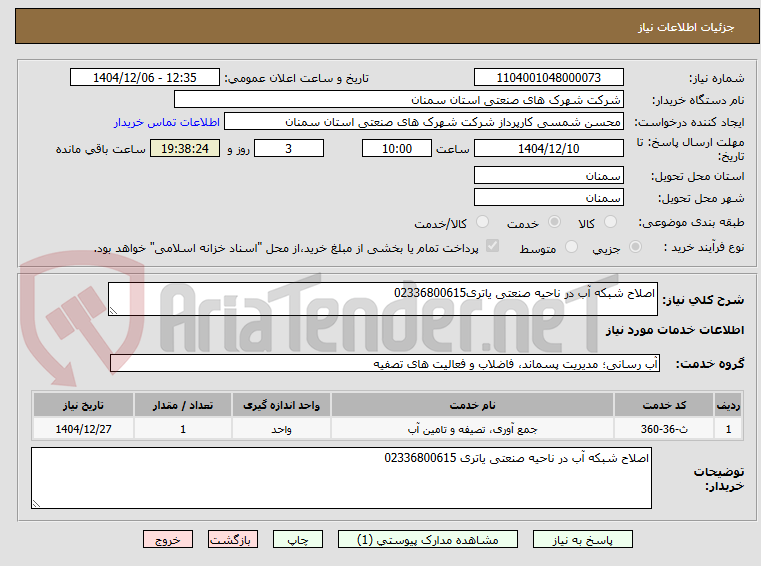Click the طبقه بندی موضوعی label
761x566 pixels.
tap(691, 222)
